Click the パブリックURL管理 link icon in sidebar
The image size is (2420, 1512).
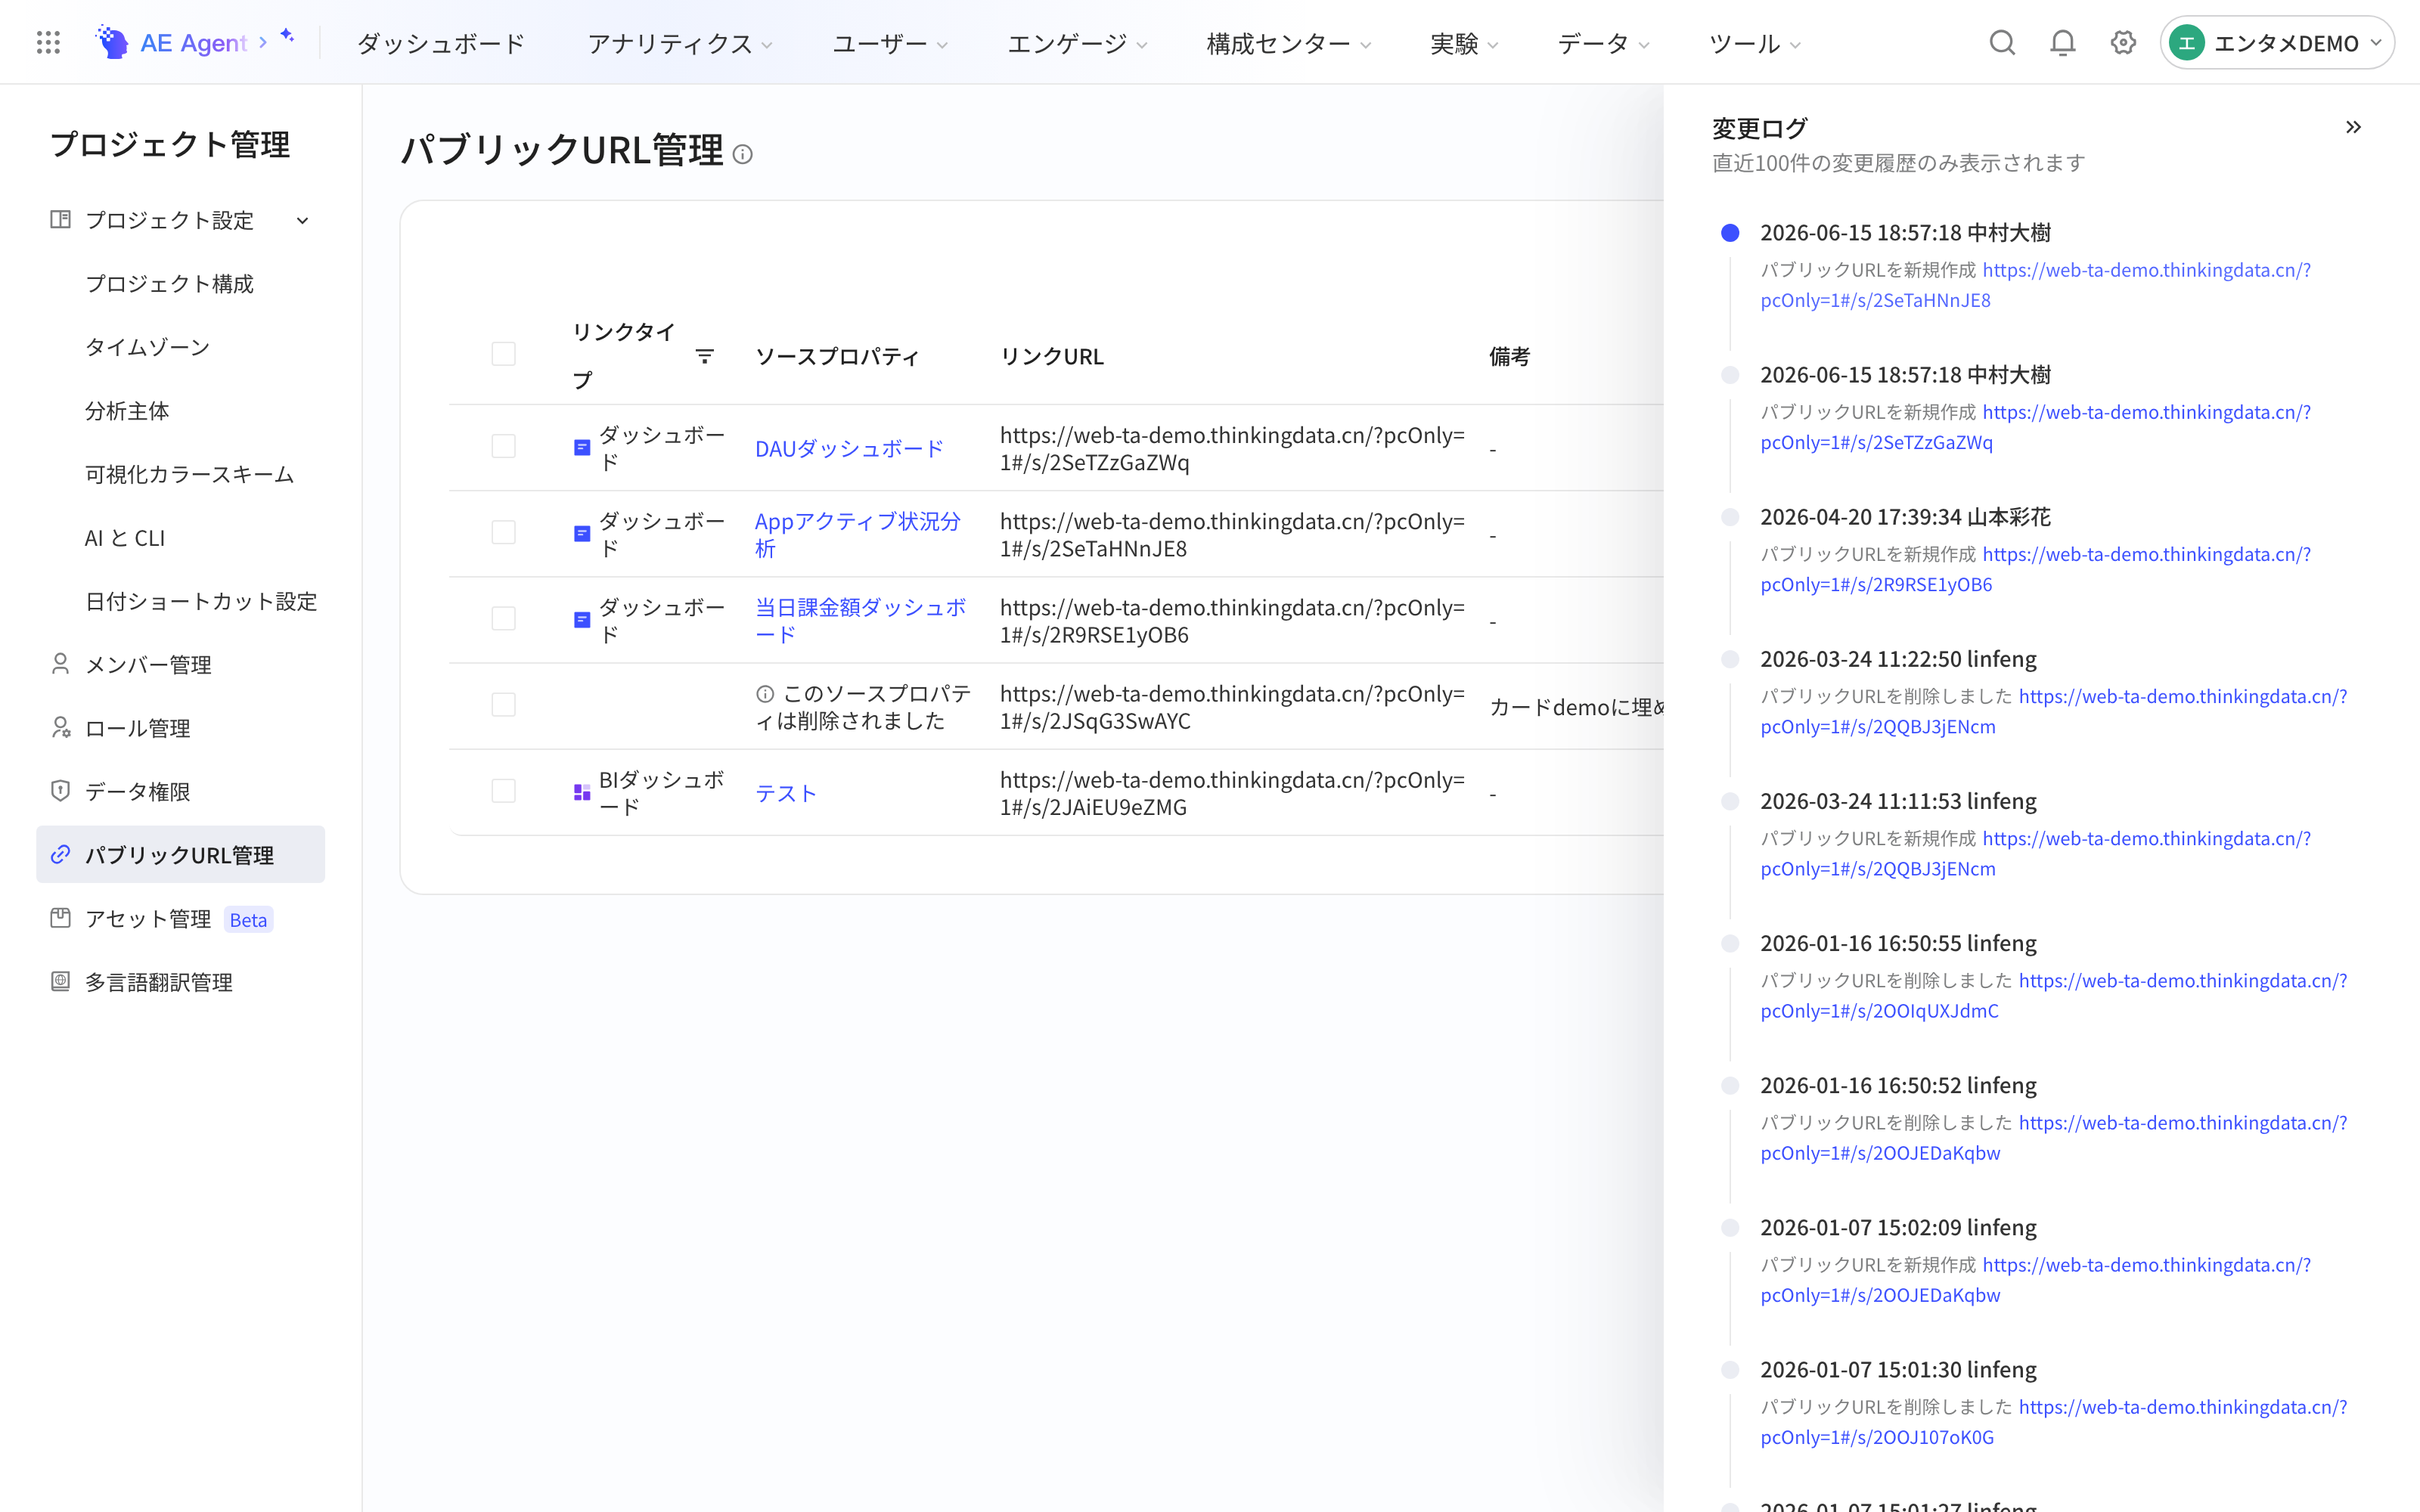pos(60,855)
